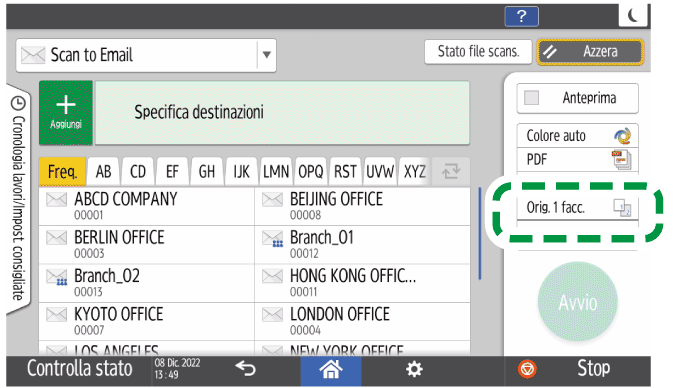Screen dimensions: 675x388
Task: Tap the Azzera reset button
Action: tap(590, 52)
